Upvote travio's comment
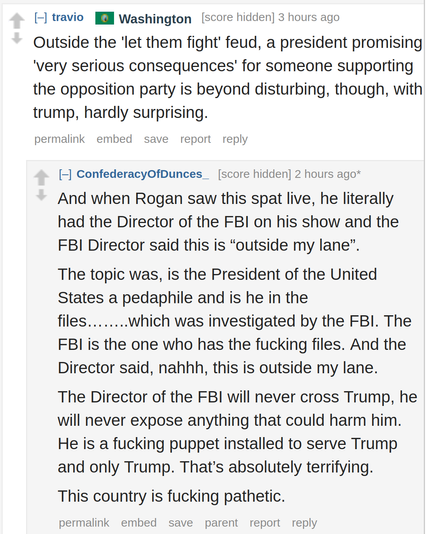432x534 pixels. 17,20
